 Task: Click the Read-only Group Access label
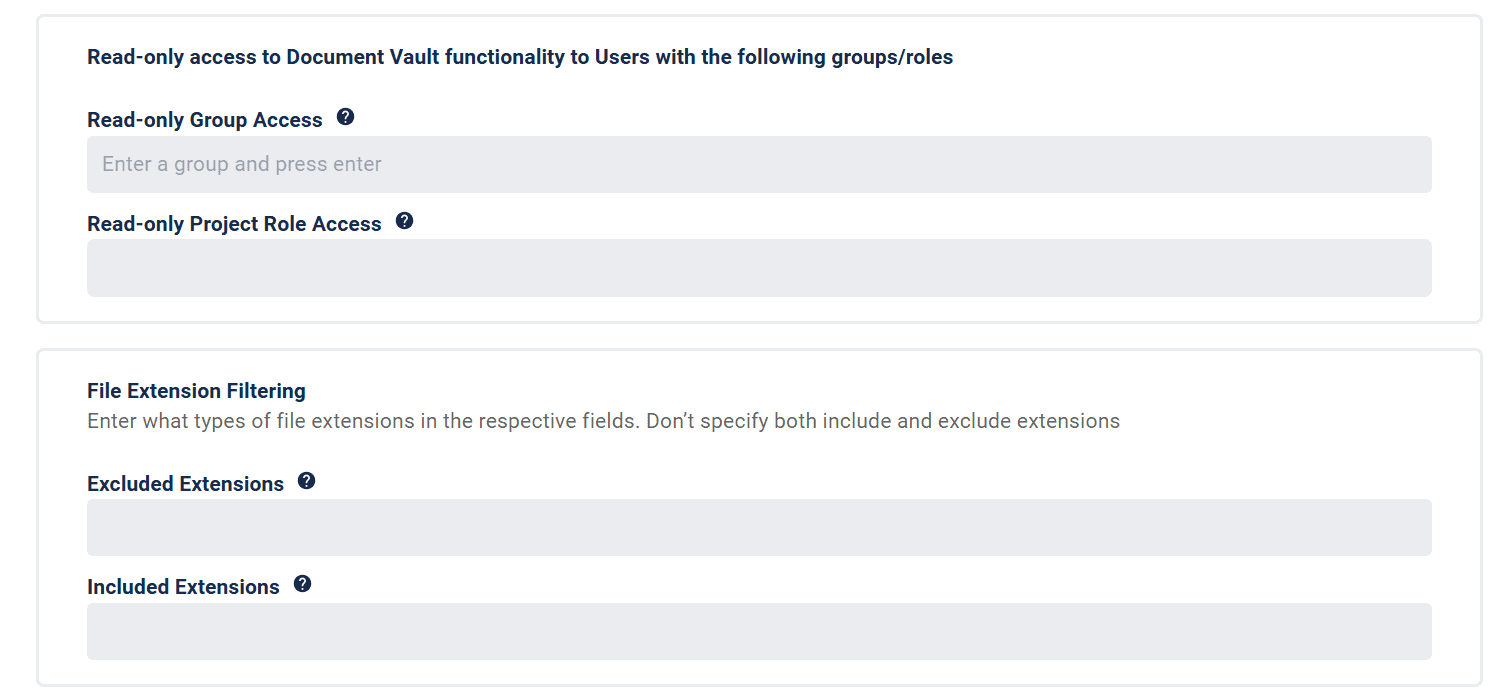[x=205, y=120]
